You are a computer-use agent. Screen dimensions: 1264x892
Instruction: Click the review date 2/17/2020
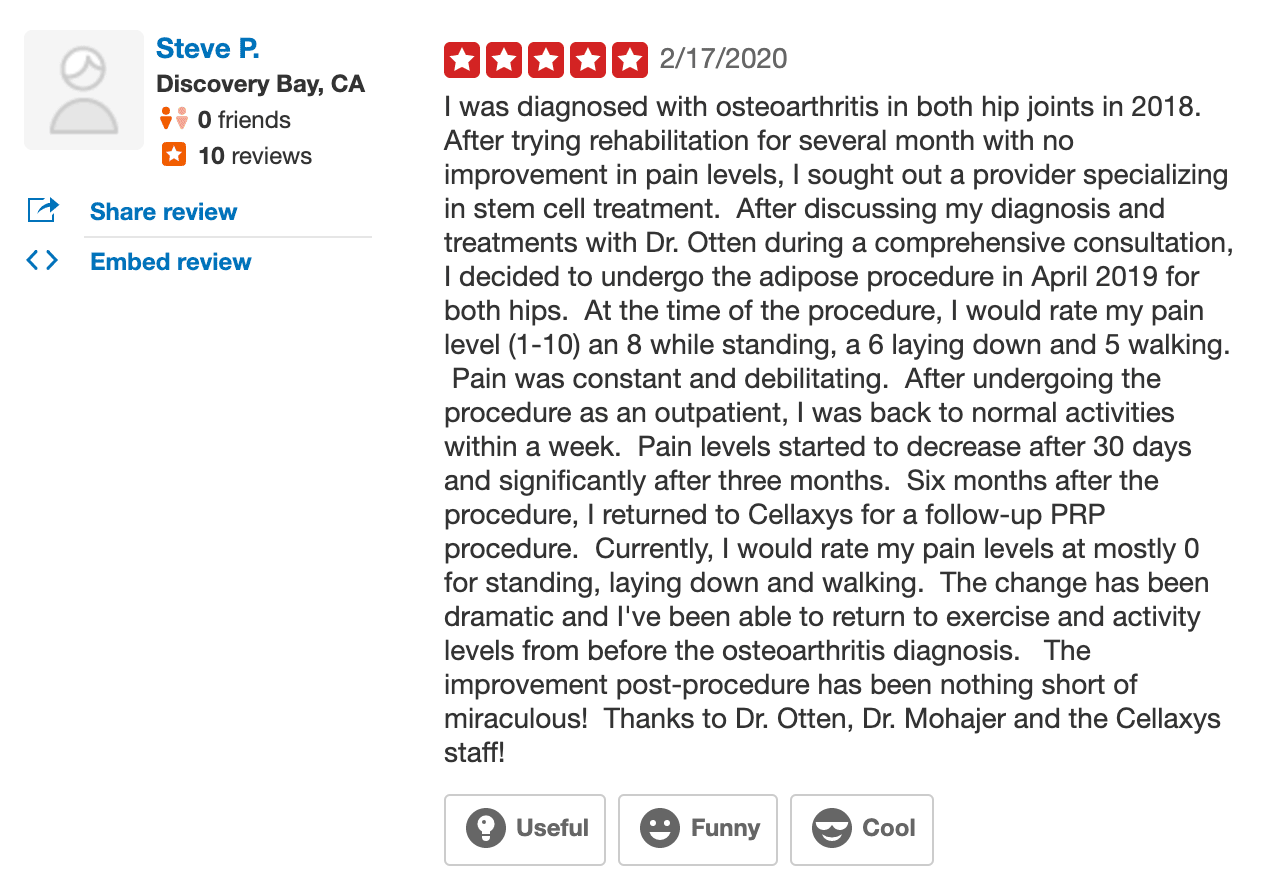(x=723, y=59)
